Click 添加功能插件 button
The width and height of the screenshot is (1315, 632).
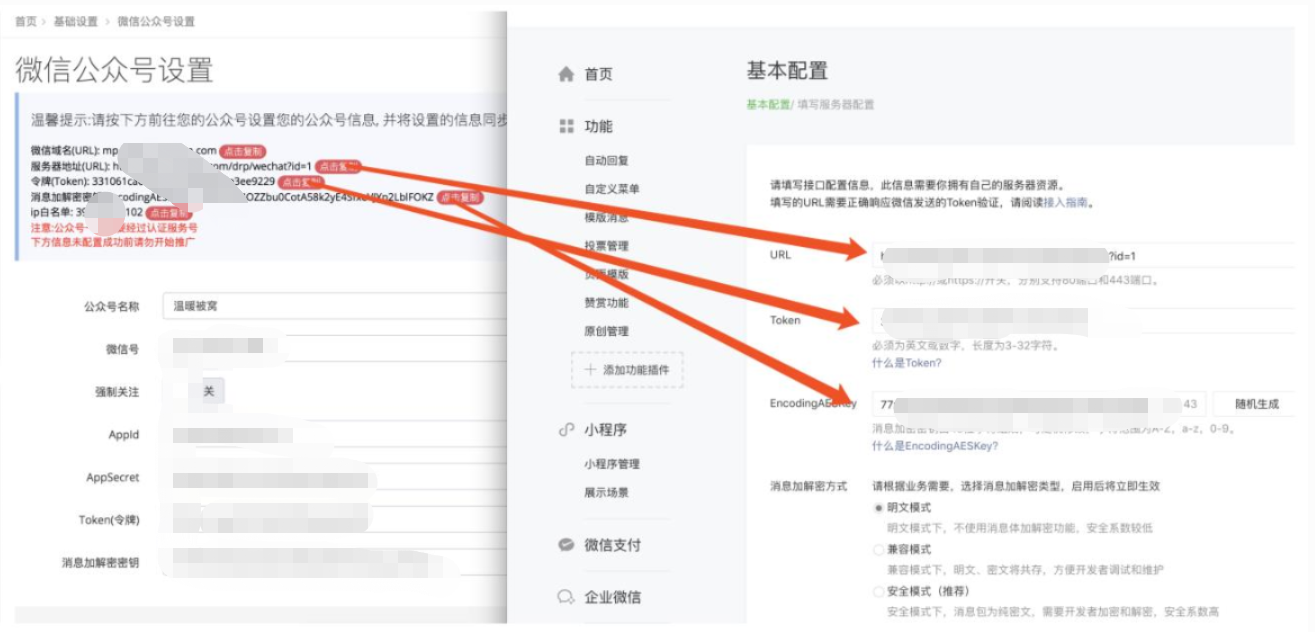627,370
